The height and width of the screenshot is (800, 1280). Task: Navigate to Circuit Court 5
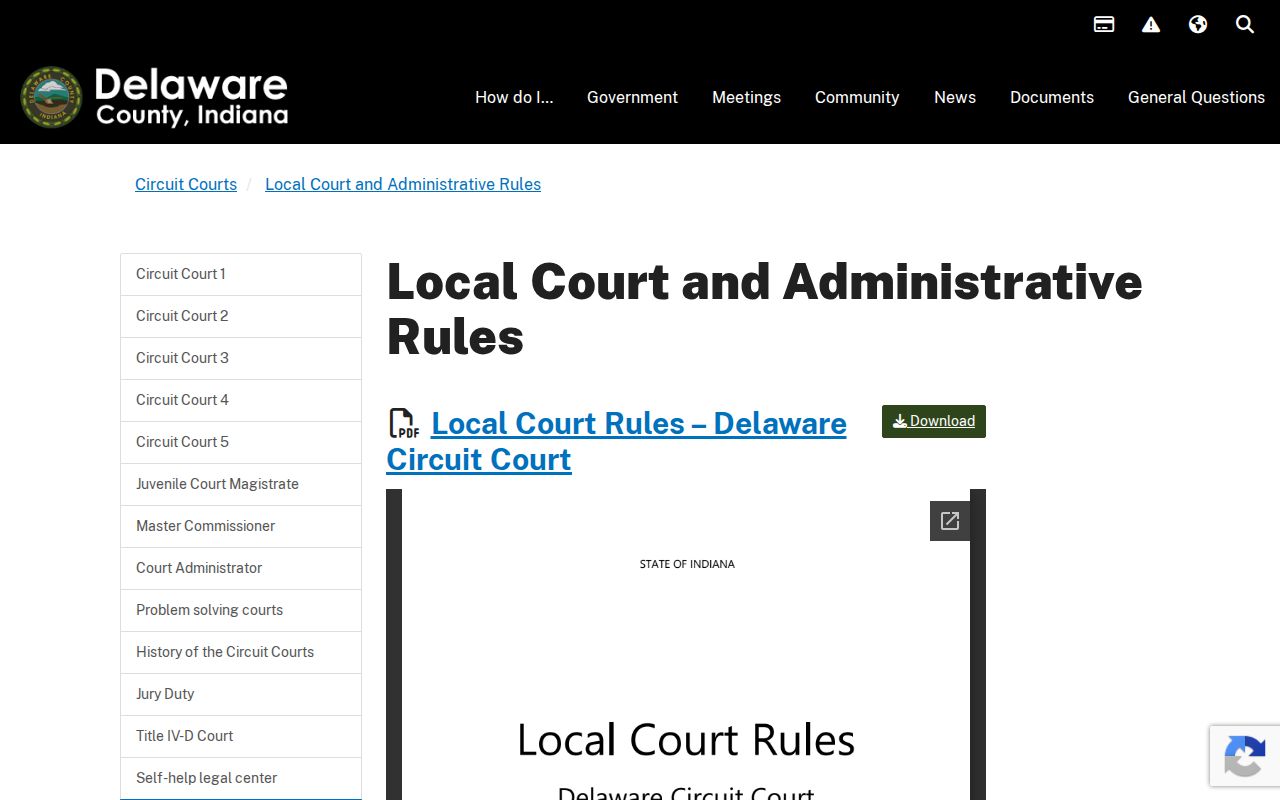coord(241,442)
